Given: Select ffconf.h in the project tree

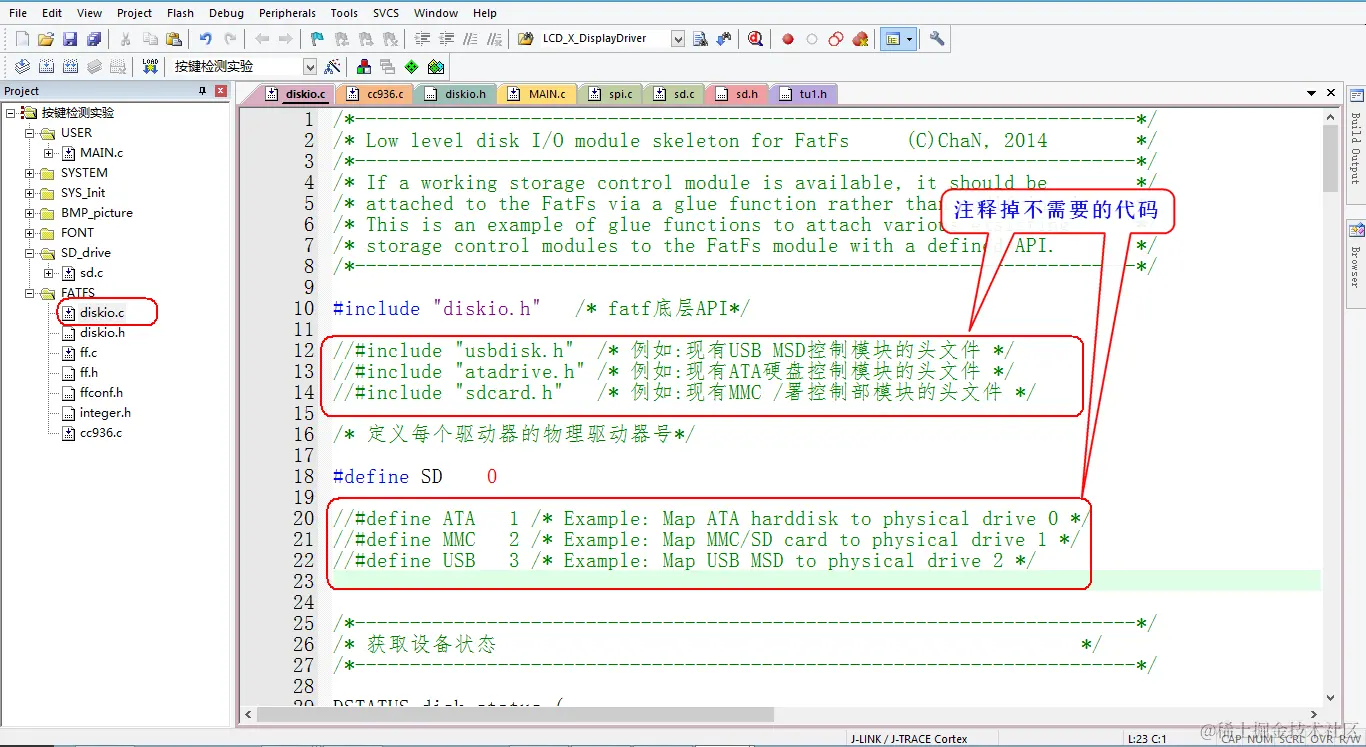Looking at the screenshot, I should pos(101,393).
